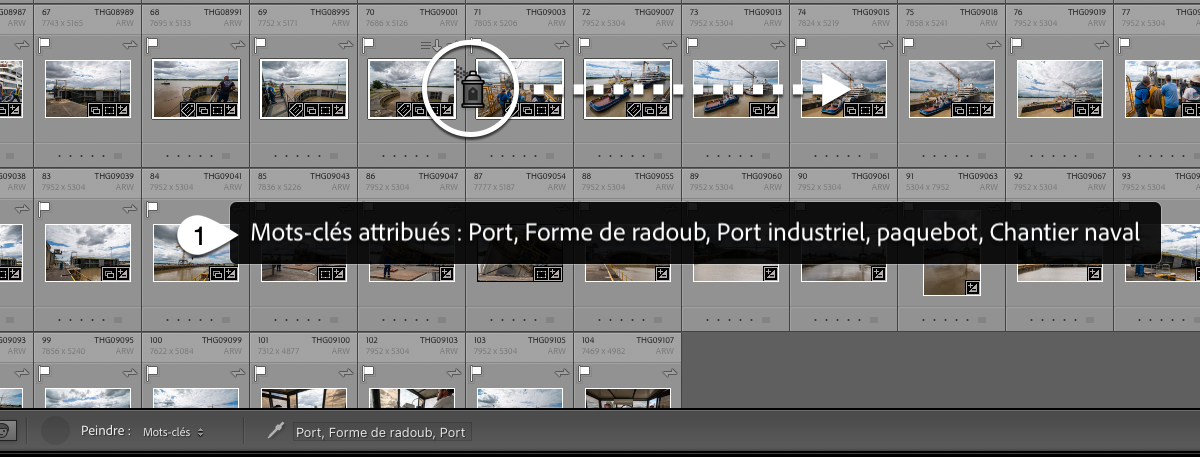Click the crop badge on photo THG08991
The width and height of the screenshot is (1200, 457).
coord(217,109)
